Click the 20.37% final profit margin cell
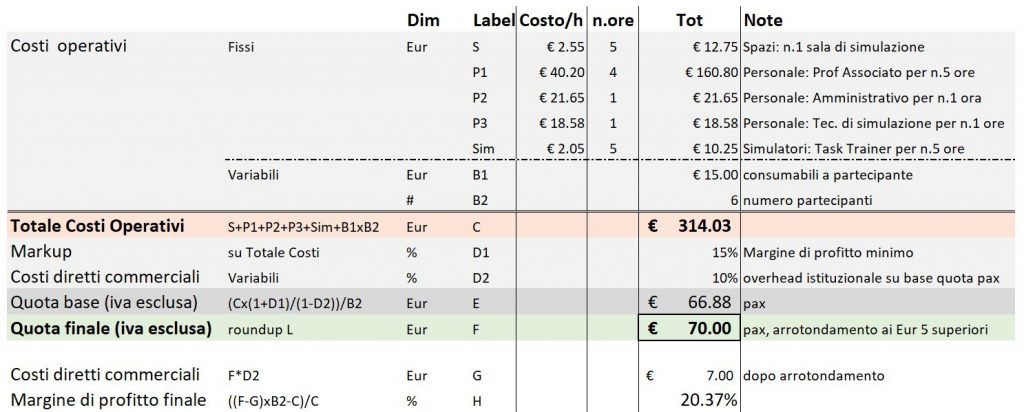The height and width of the screenshot is (412, 1024). click(x=688, y=400)
